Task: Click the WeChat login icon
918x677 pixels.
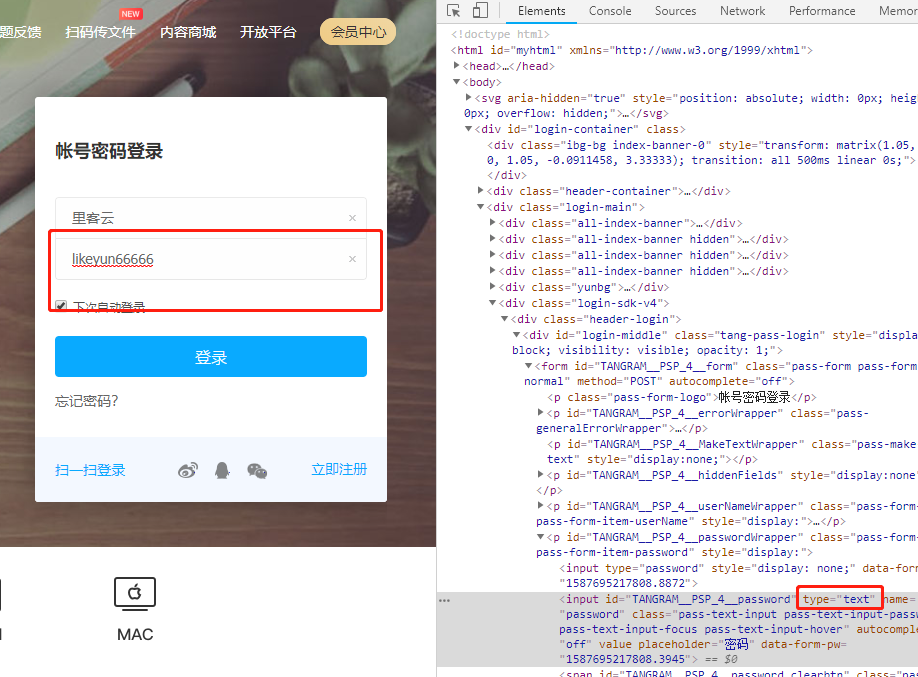Action: [x=257, y=470]
